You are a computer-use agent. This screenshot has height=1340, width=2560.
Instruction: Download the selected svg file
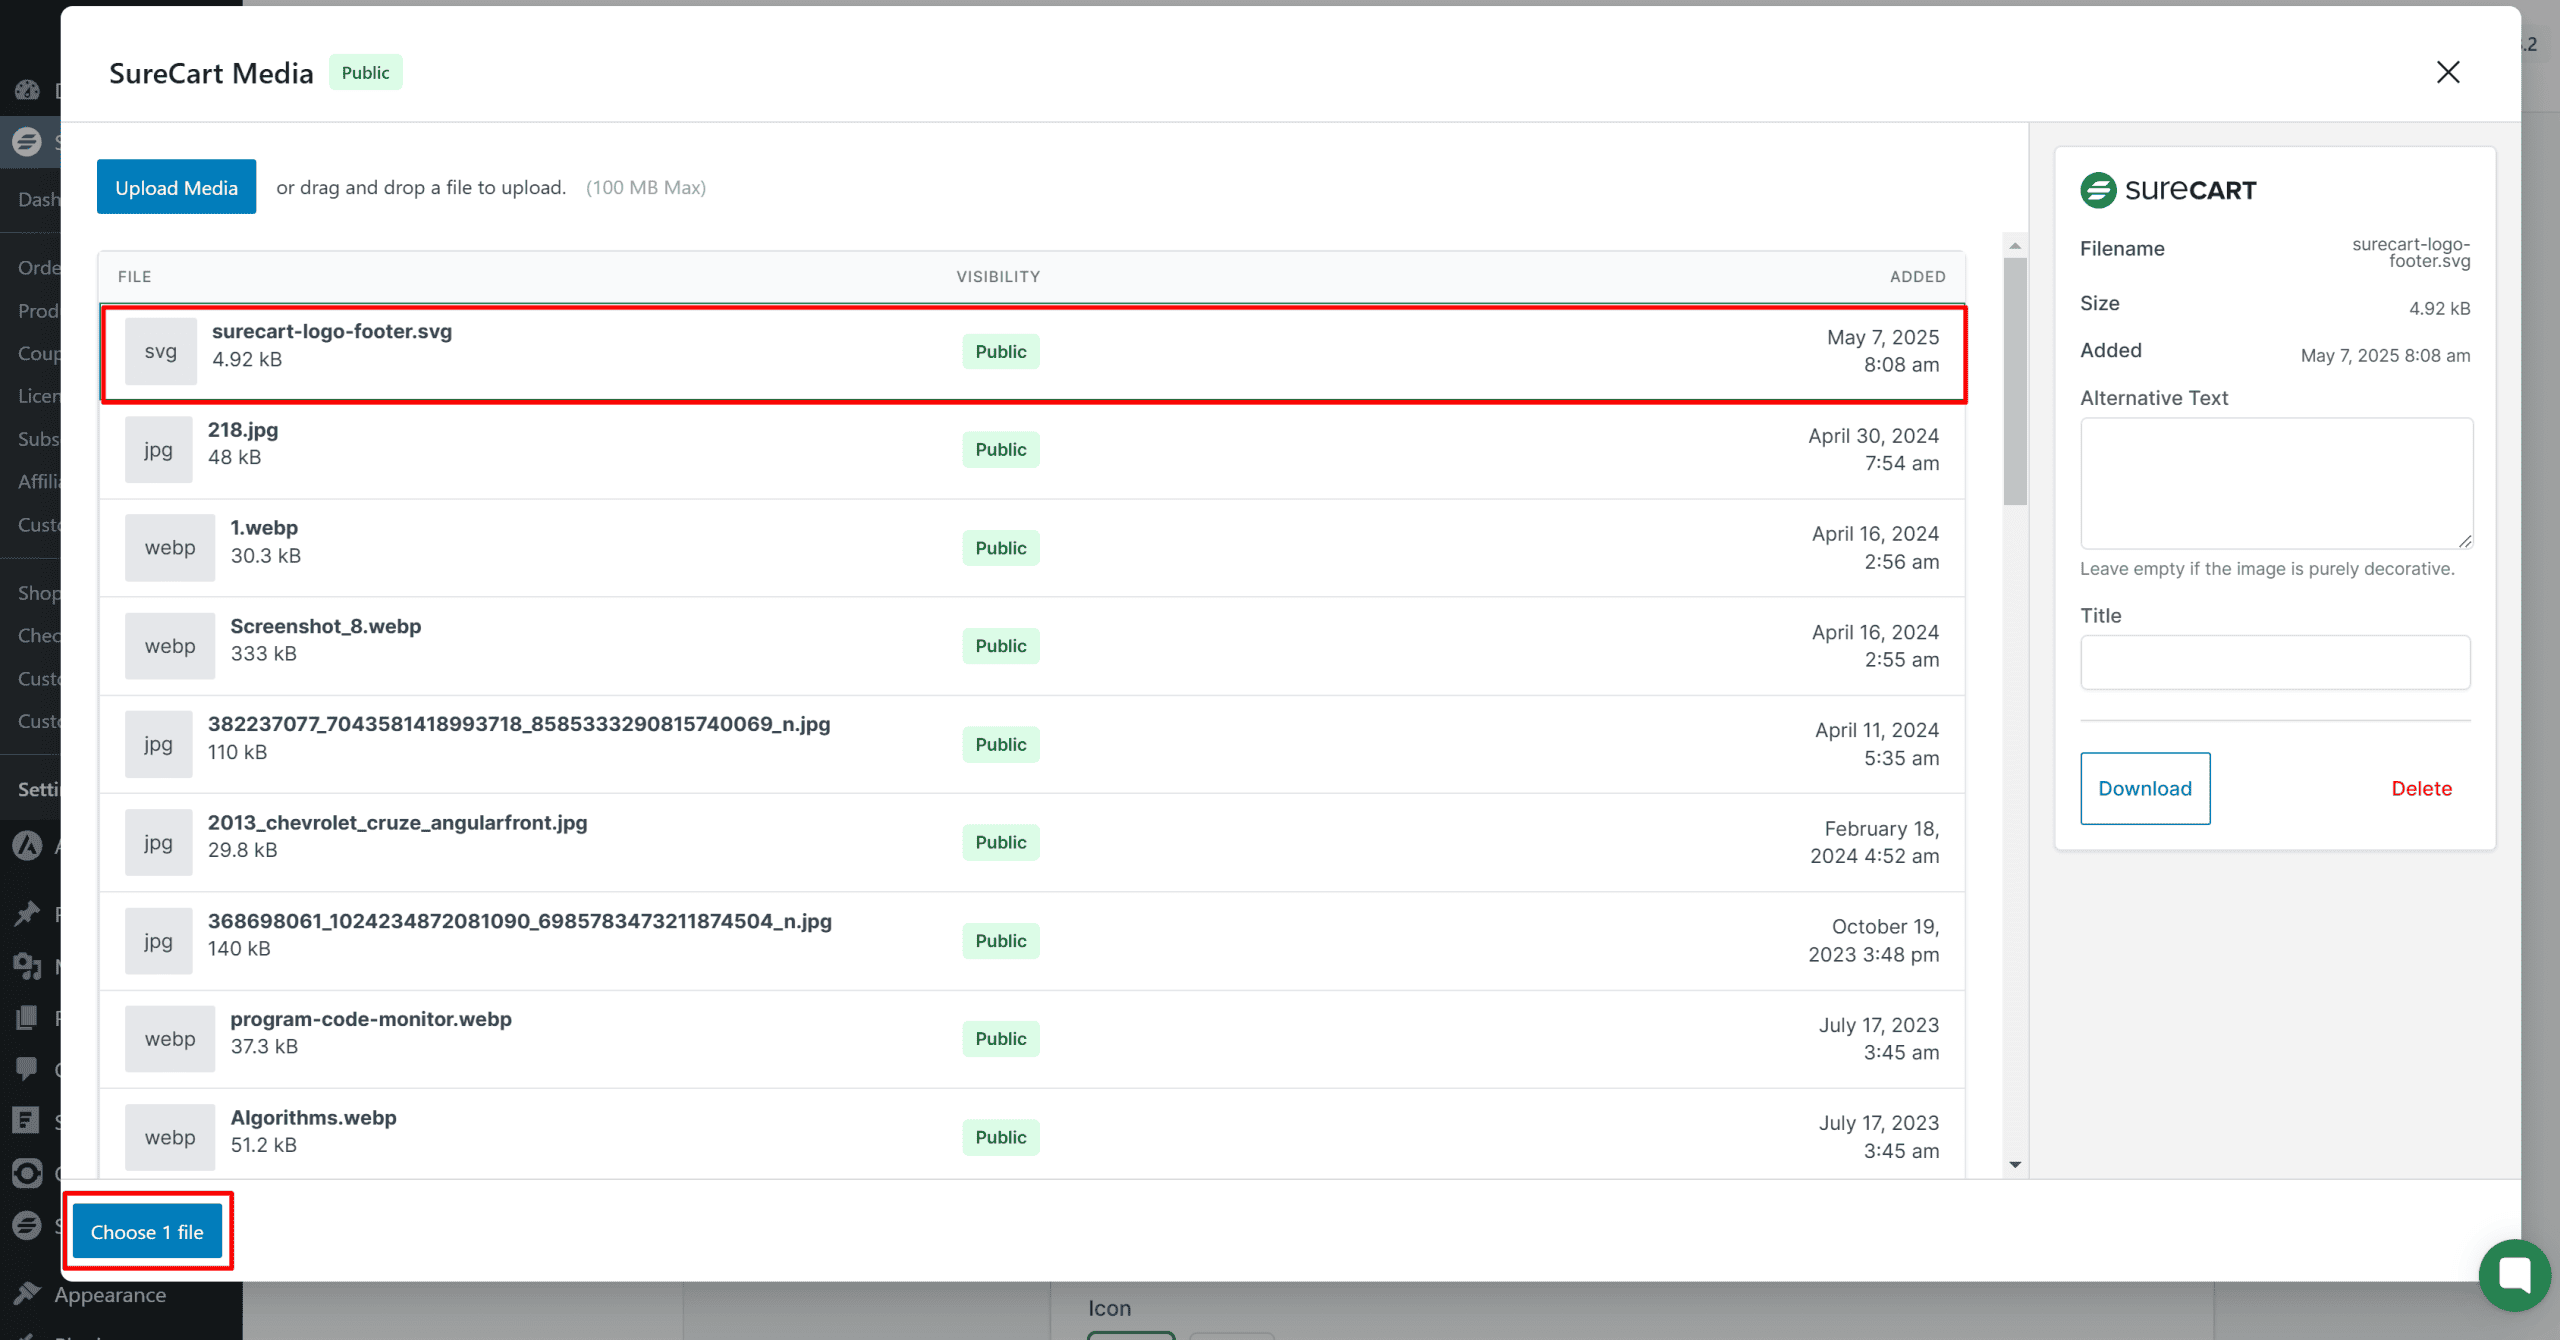2144,788
